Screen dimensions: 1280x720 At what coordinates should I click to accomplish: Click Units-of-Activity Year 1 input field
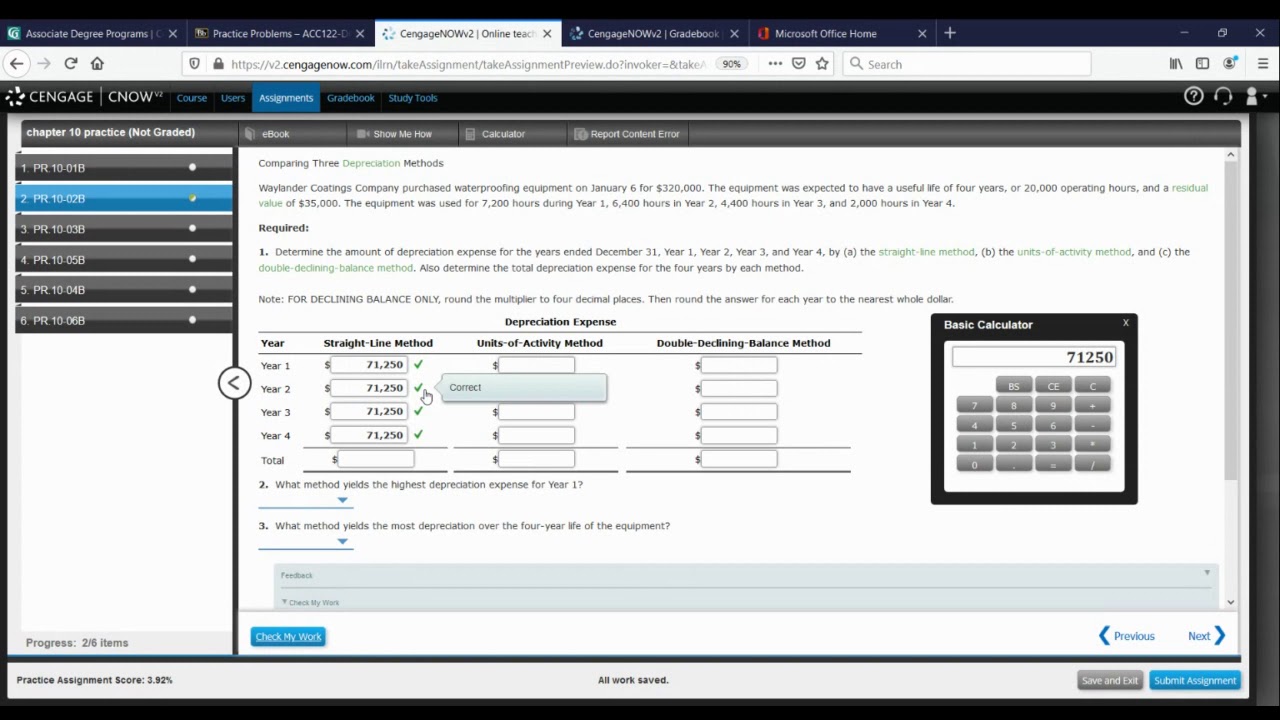point(536,365)
